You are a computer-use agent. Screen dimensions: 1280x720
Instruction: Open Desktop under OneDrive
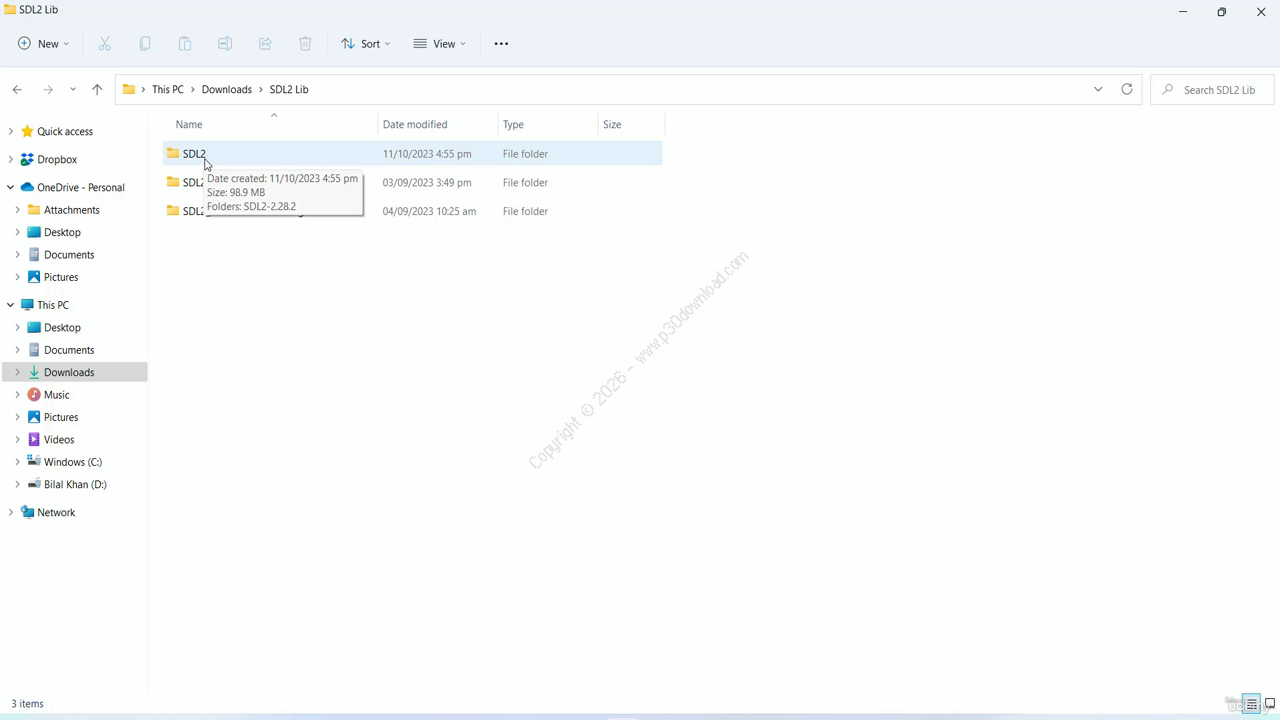click(62, 232)
